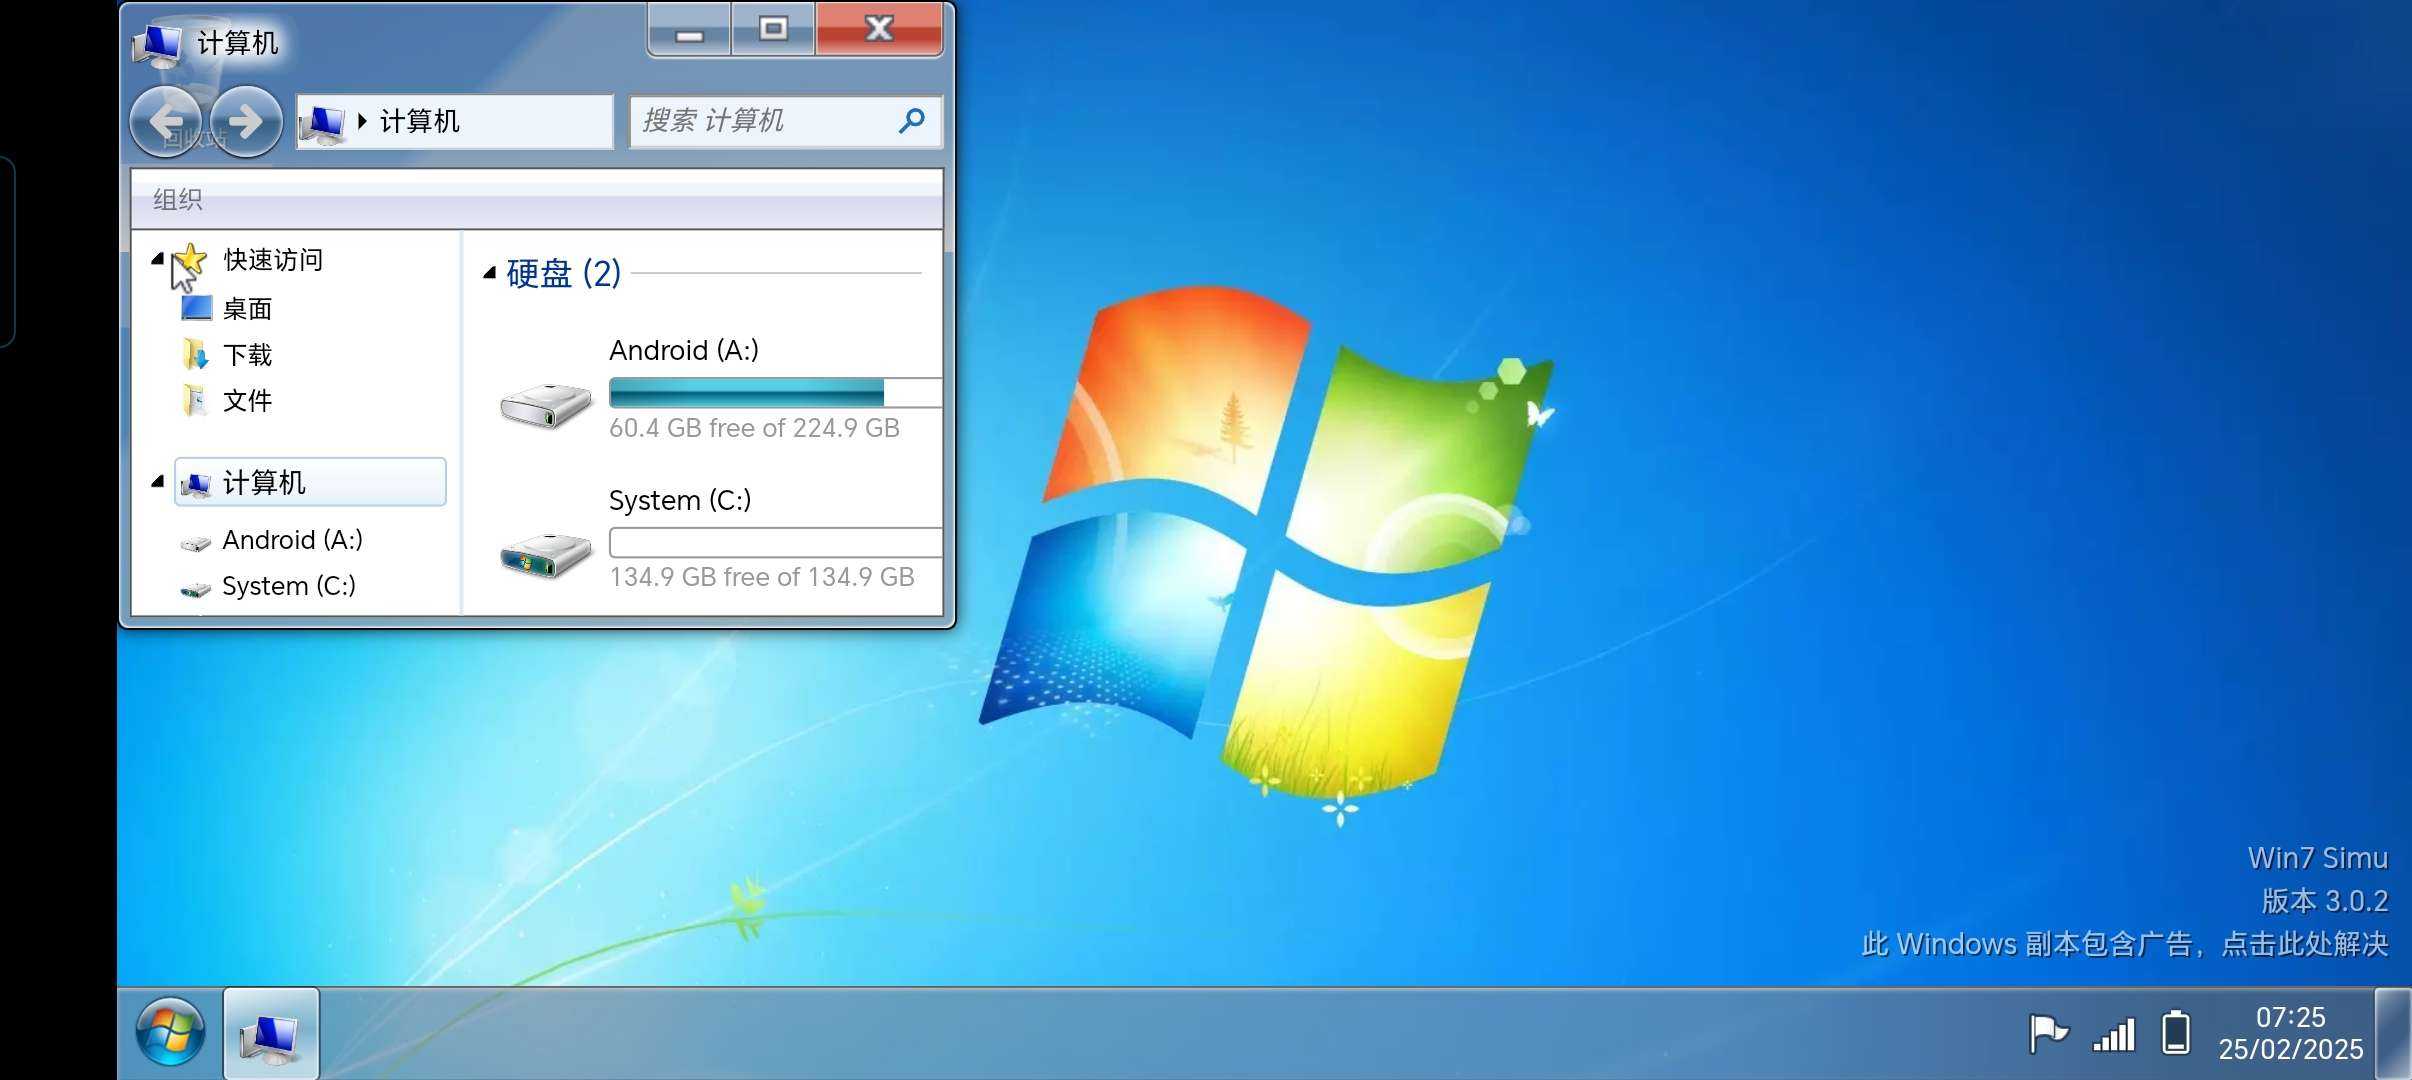The height and width of the screenshot is (1080, 2412).
Task: Open the 组织 menu
Action: [178, 200]
